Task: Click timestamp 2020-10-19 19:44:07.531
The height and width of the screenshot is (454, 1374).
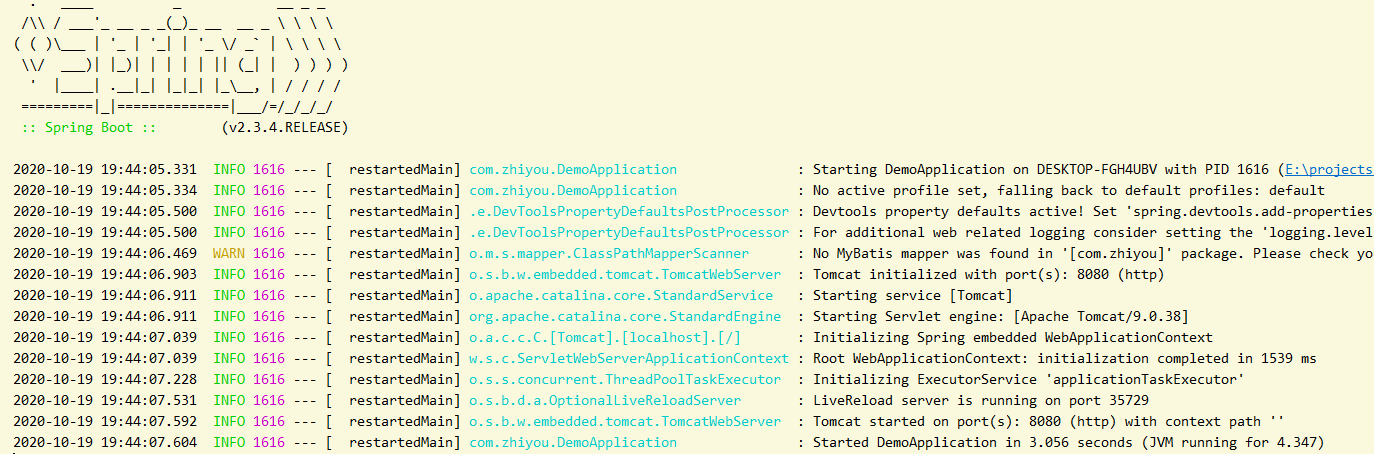Action: (x=105, y=401)
